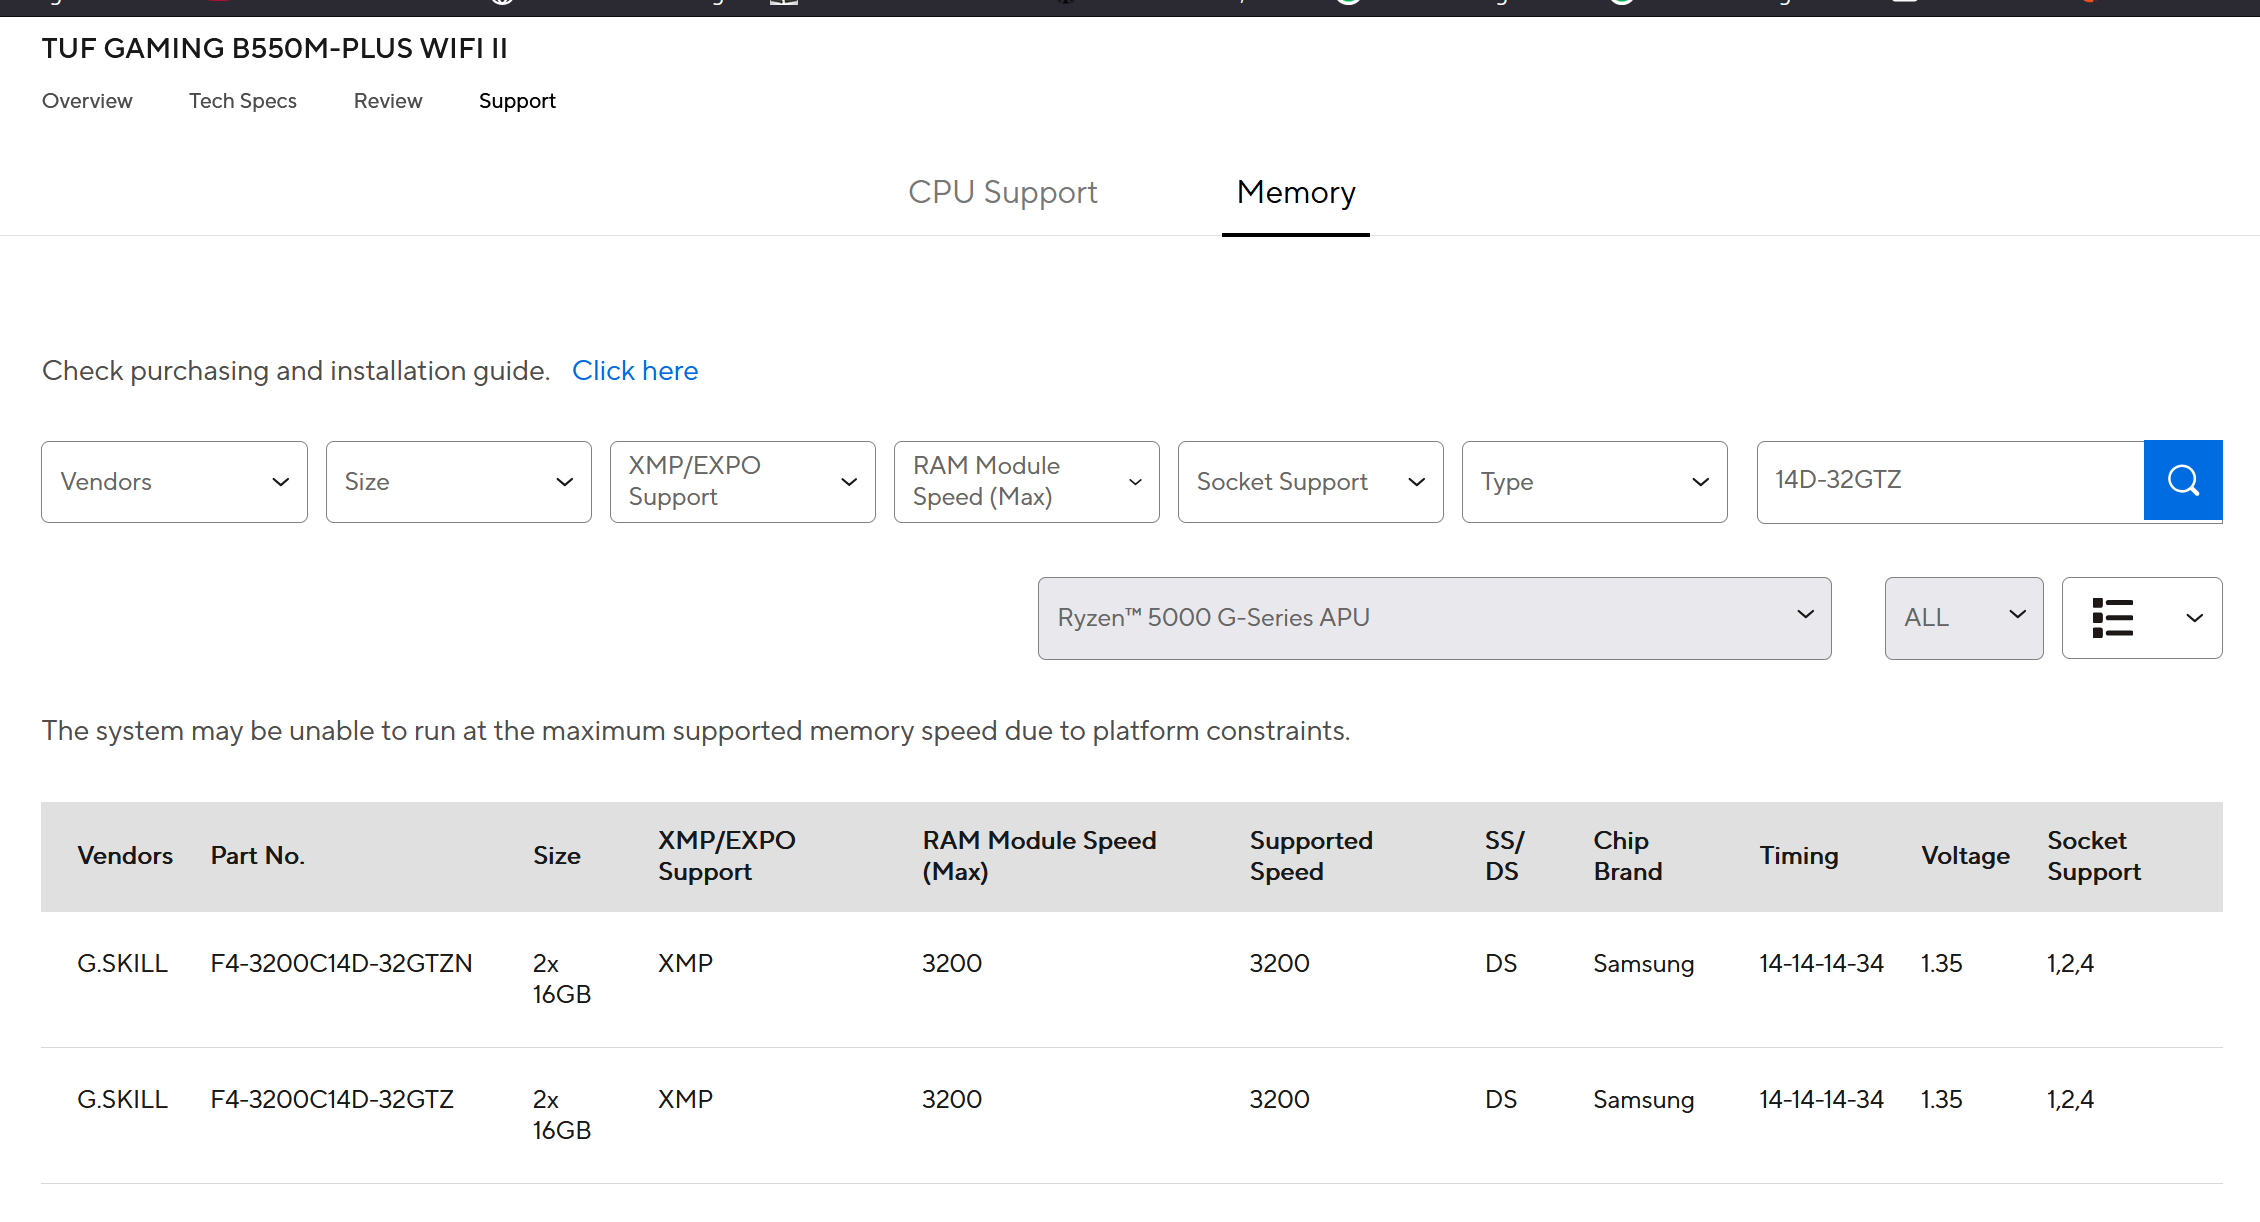Click the blue search magnifier button
This screenshot has width=2260, height=1222.
click(2182, 481)
